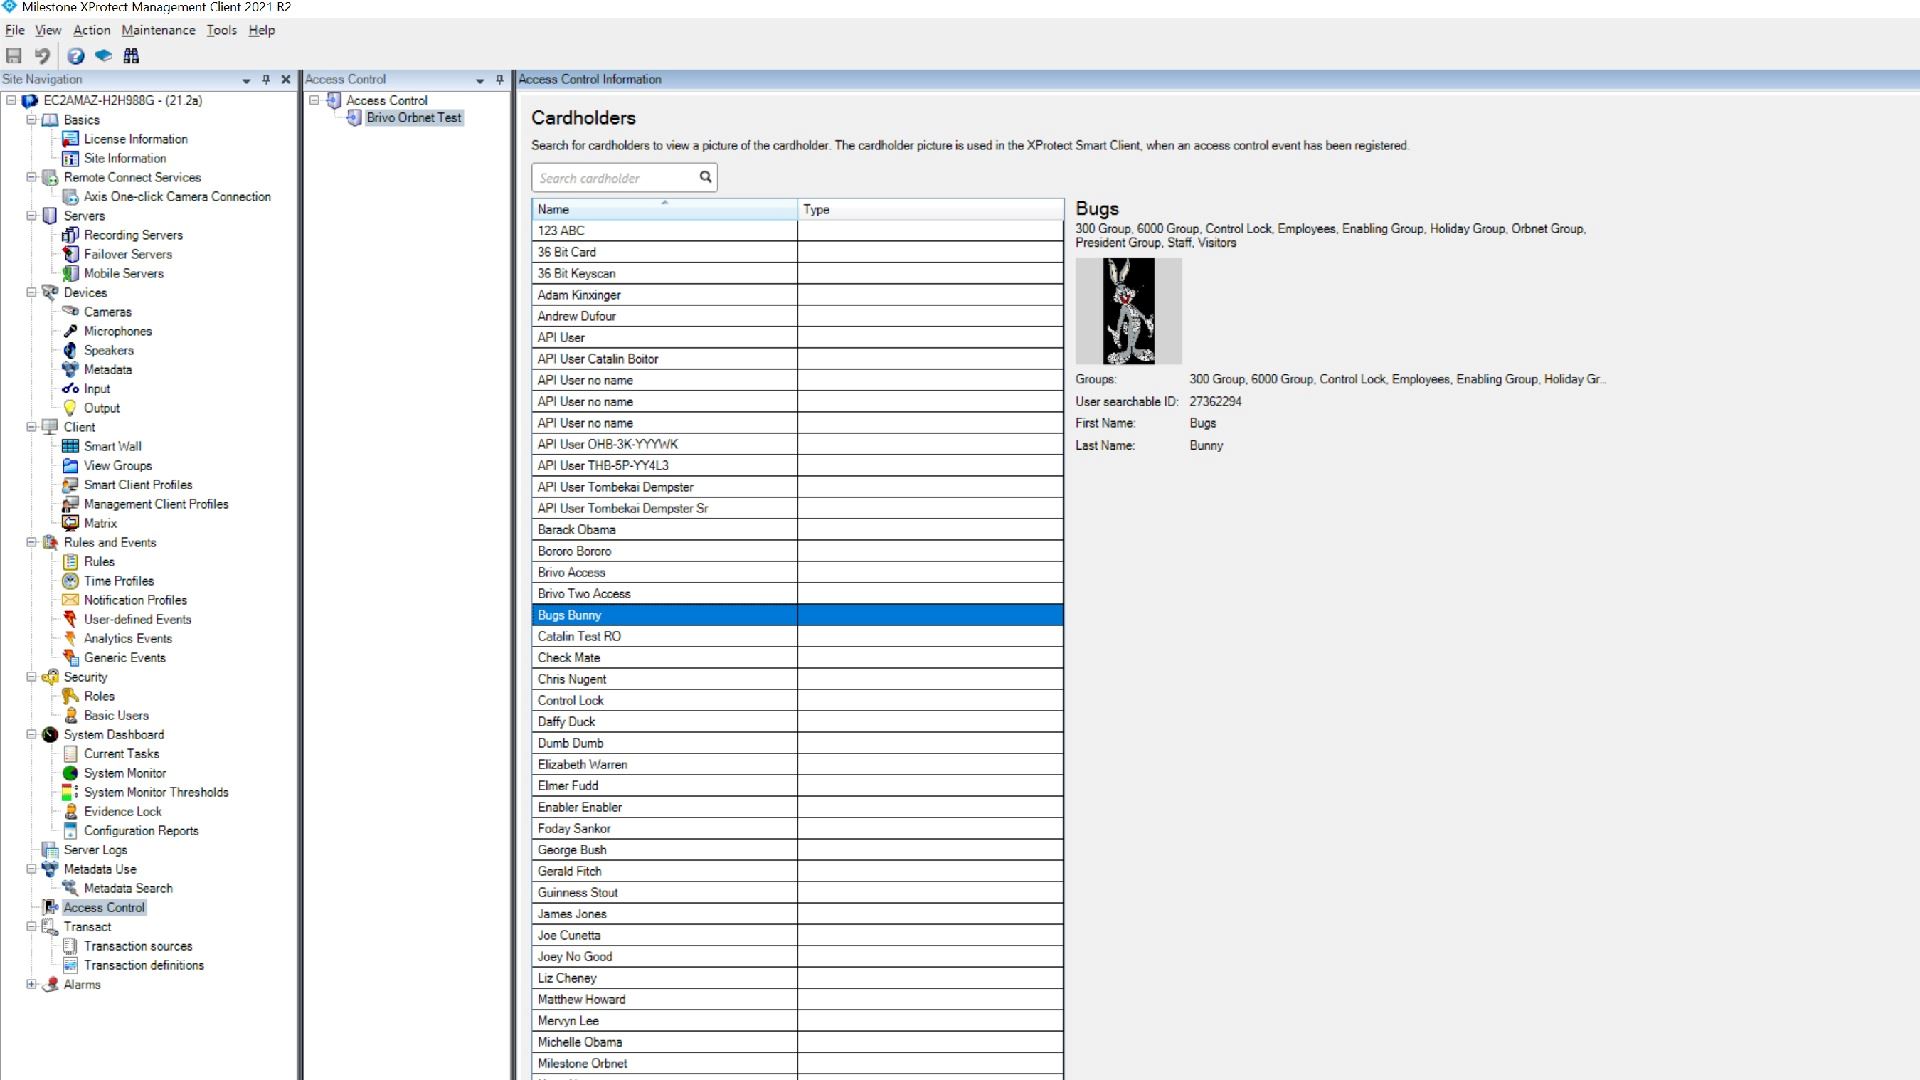Open the Site Navigation pane dropdown arrow
Image resolution: width=1920 pixels, height=1080 pixels.
pos(246,80)
